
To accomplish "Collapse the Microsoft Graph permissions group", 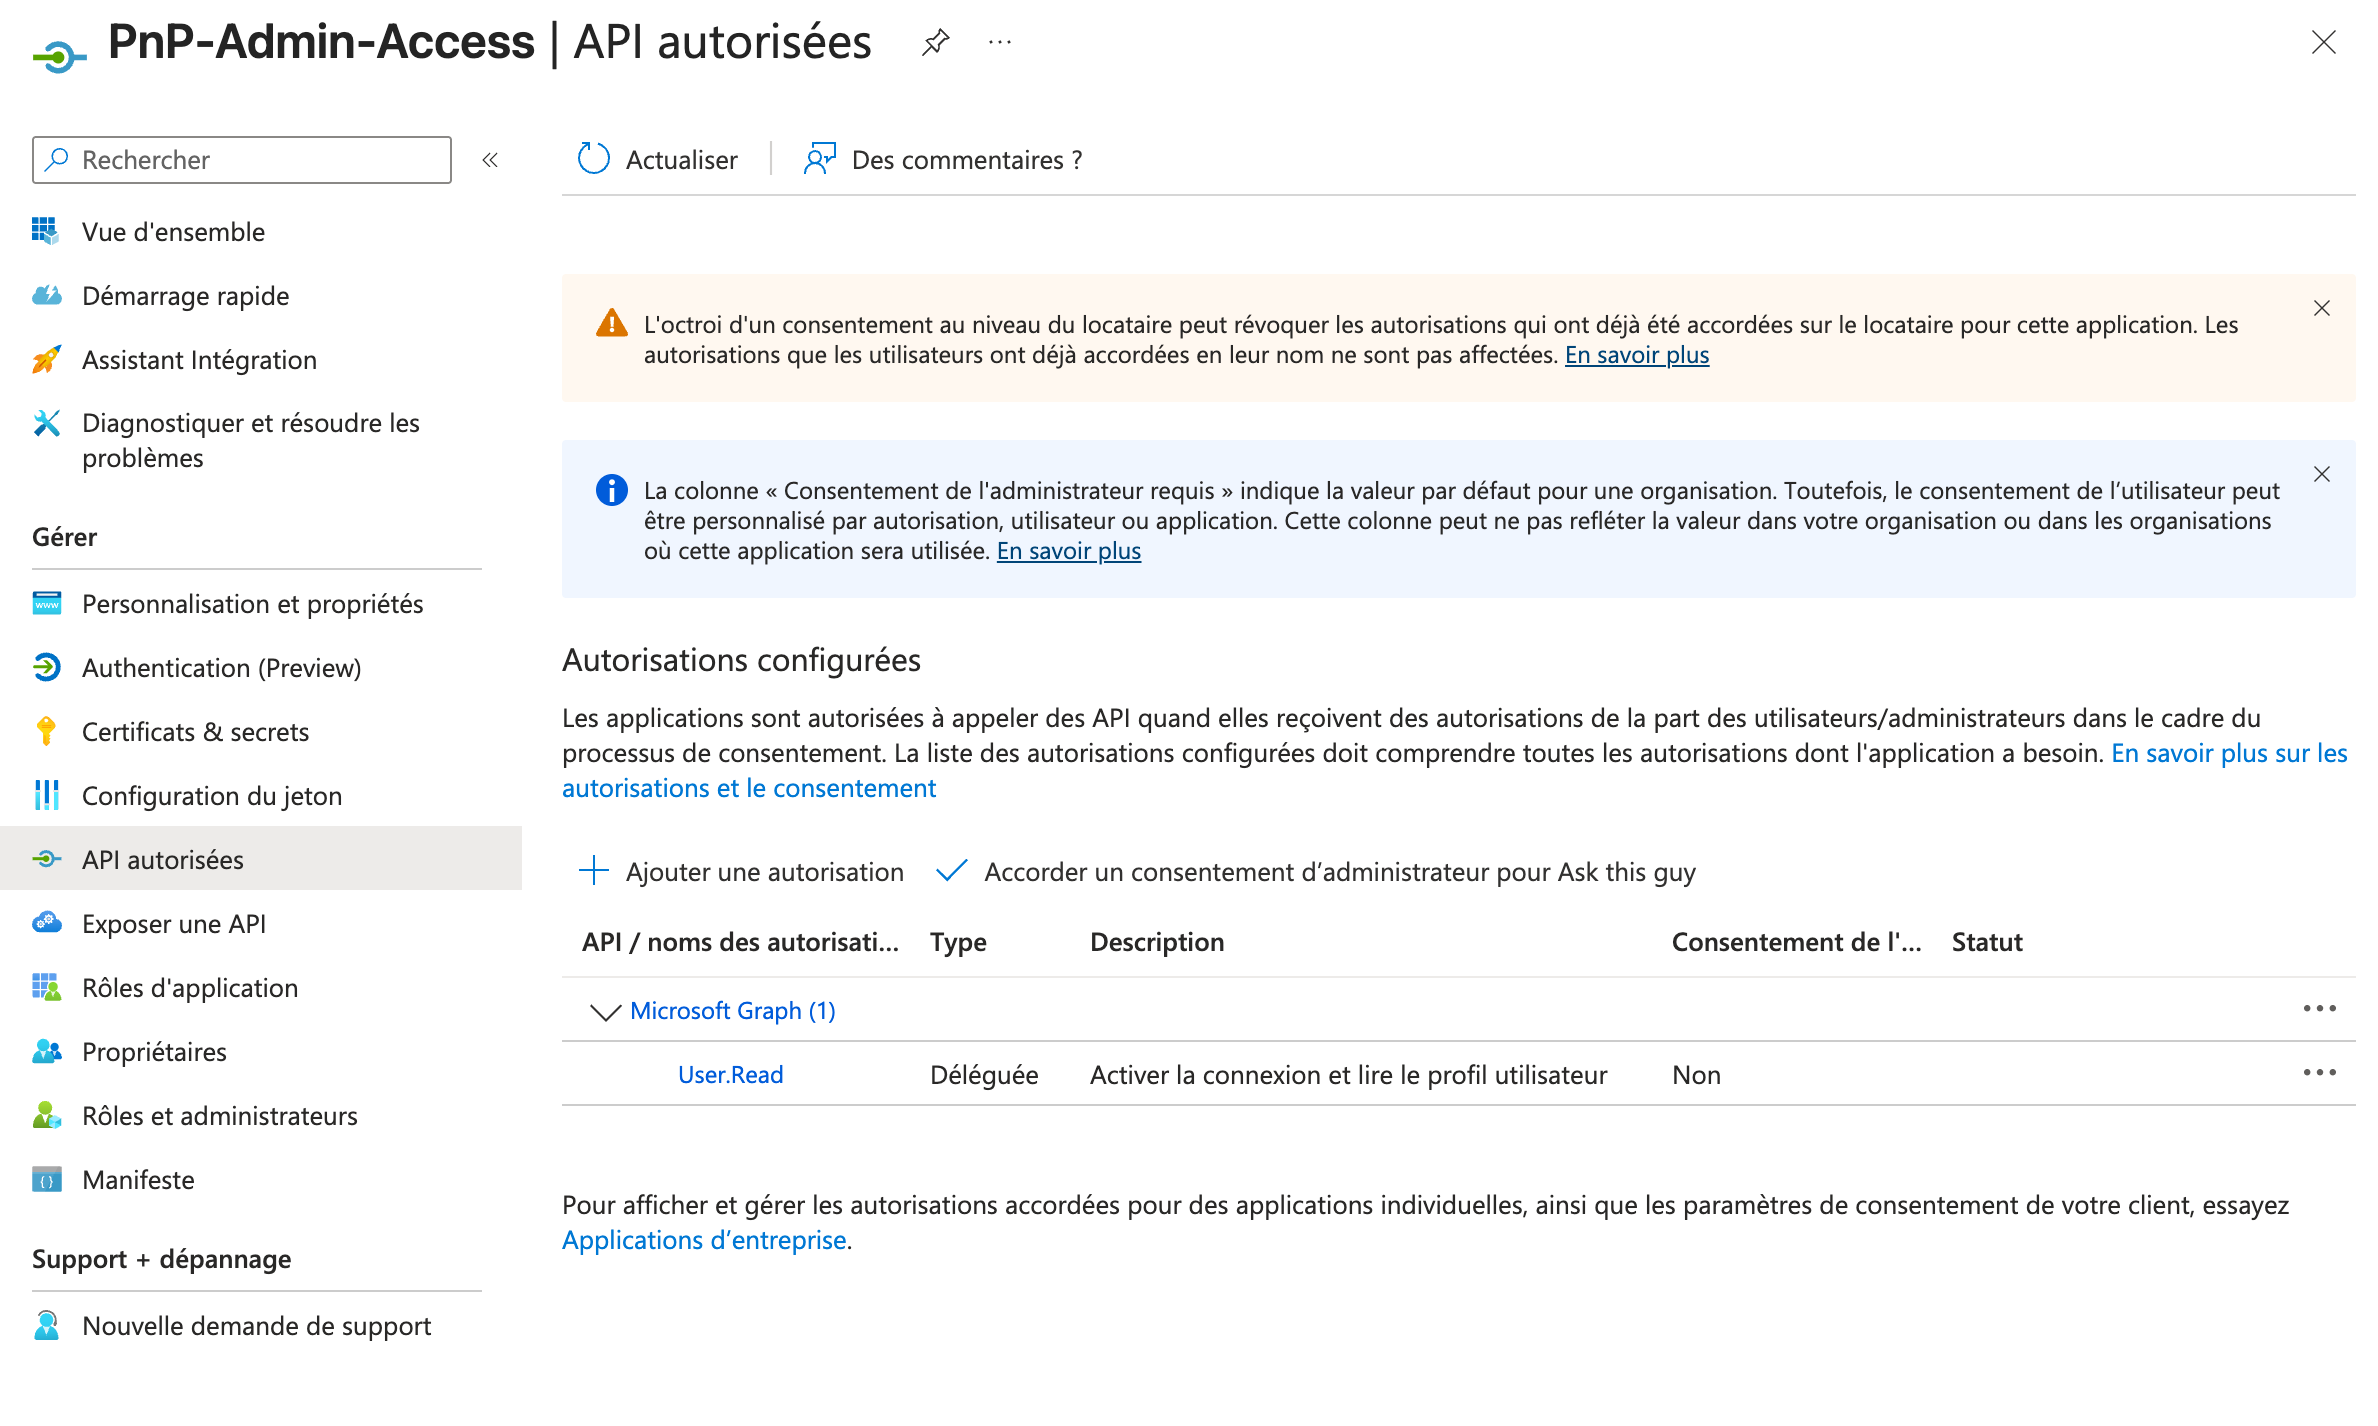I will pyautogui.click(x=604, y=1012).
